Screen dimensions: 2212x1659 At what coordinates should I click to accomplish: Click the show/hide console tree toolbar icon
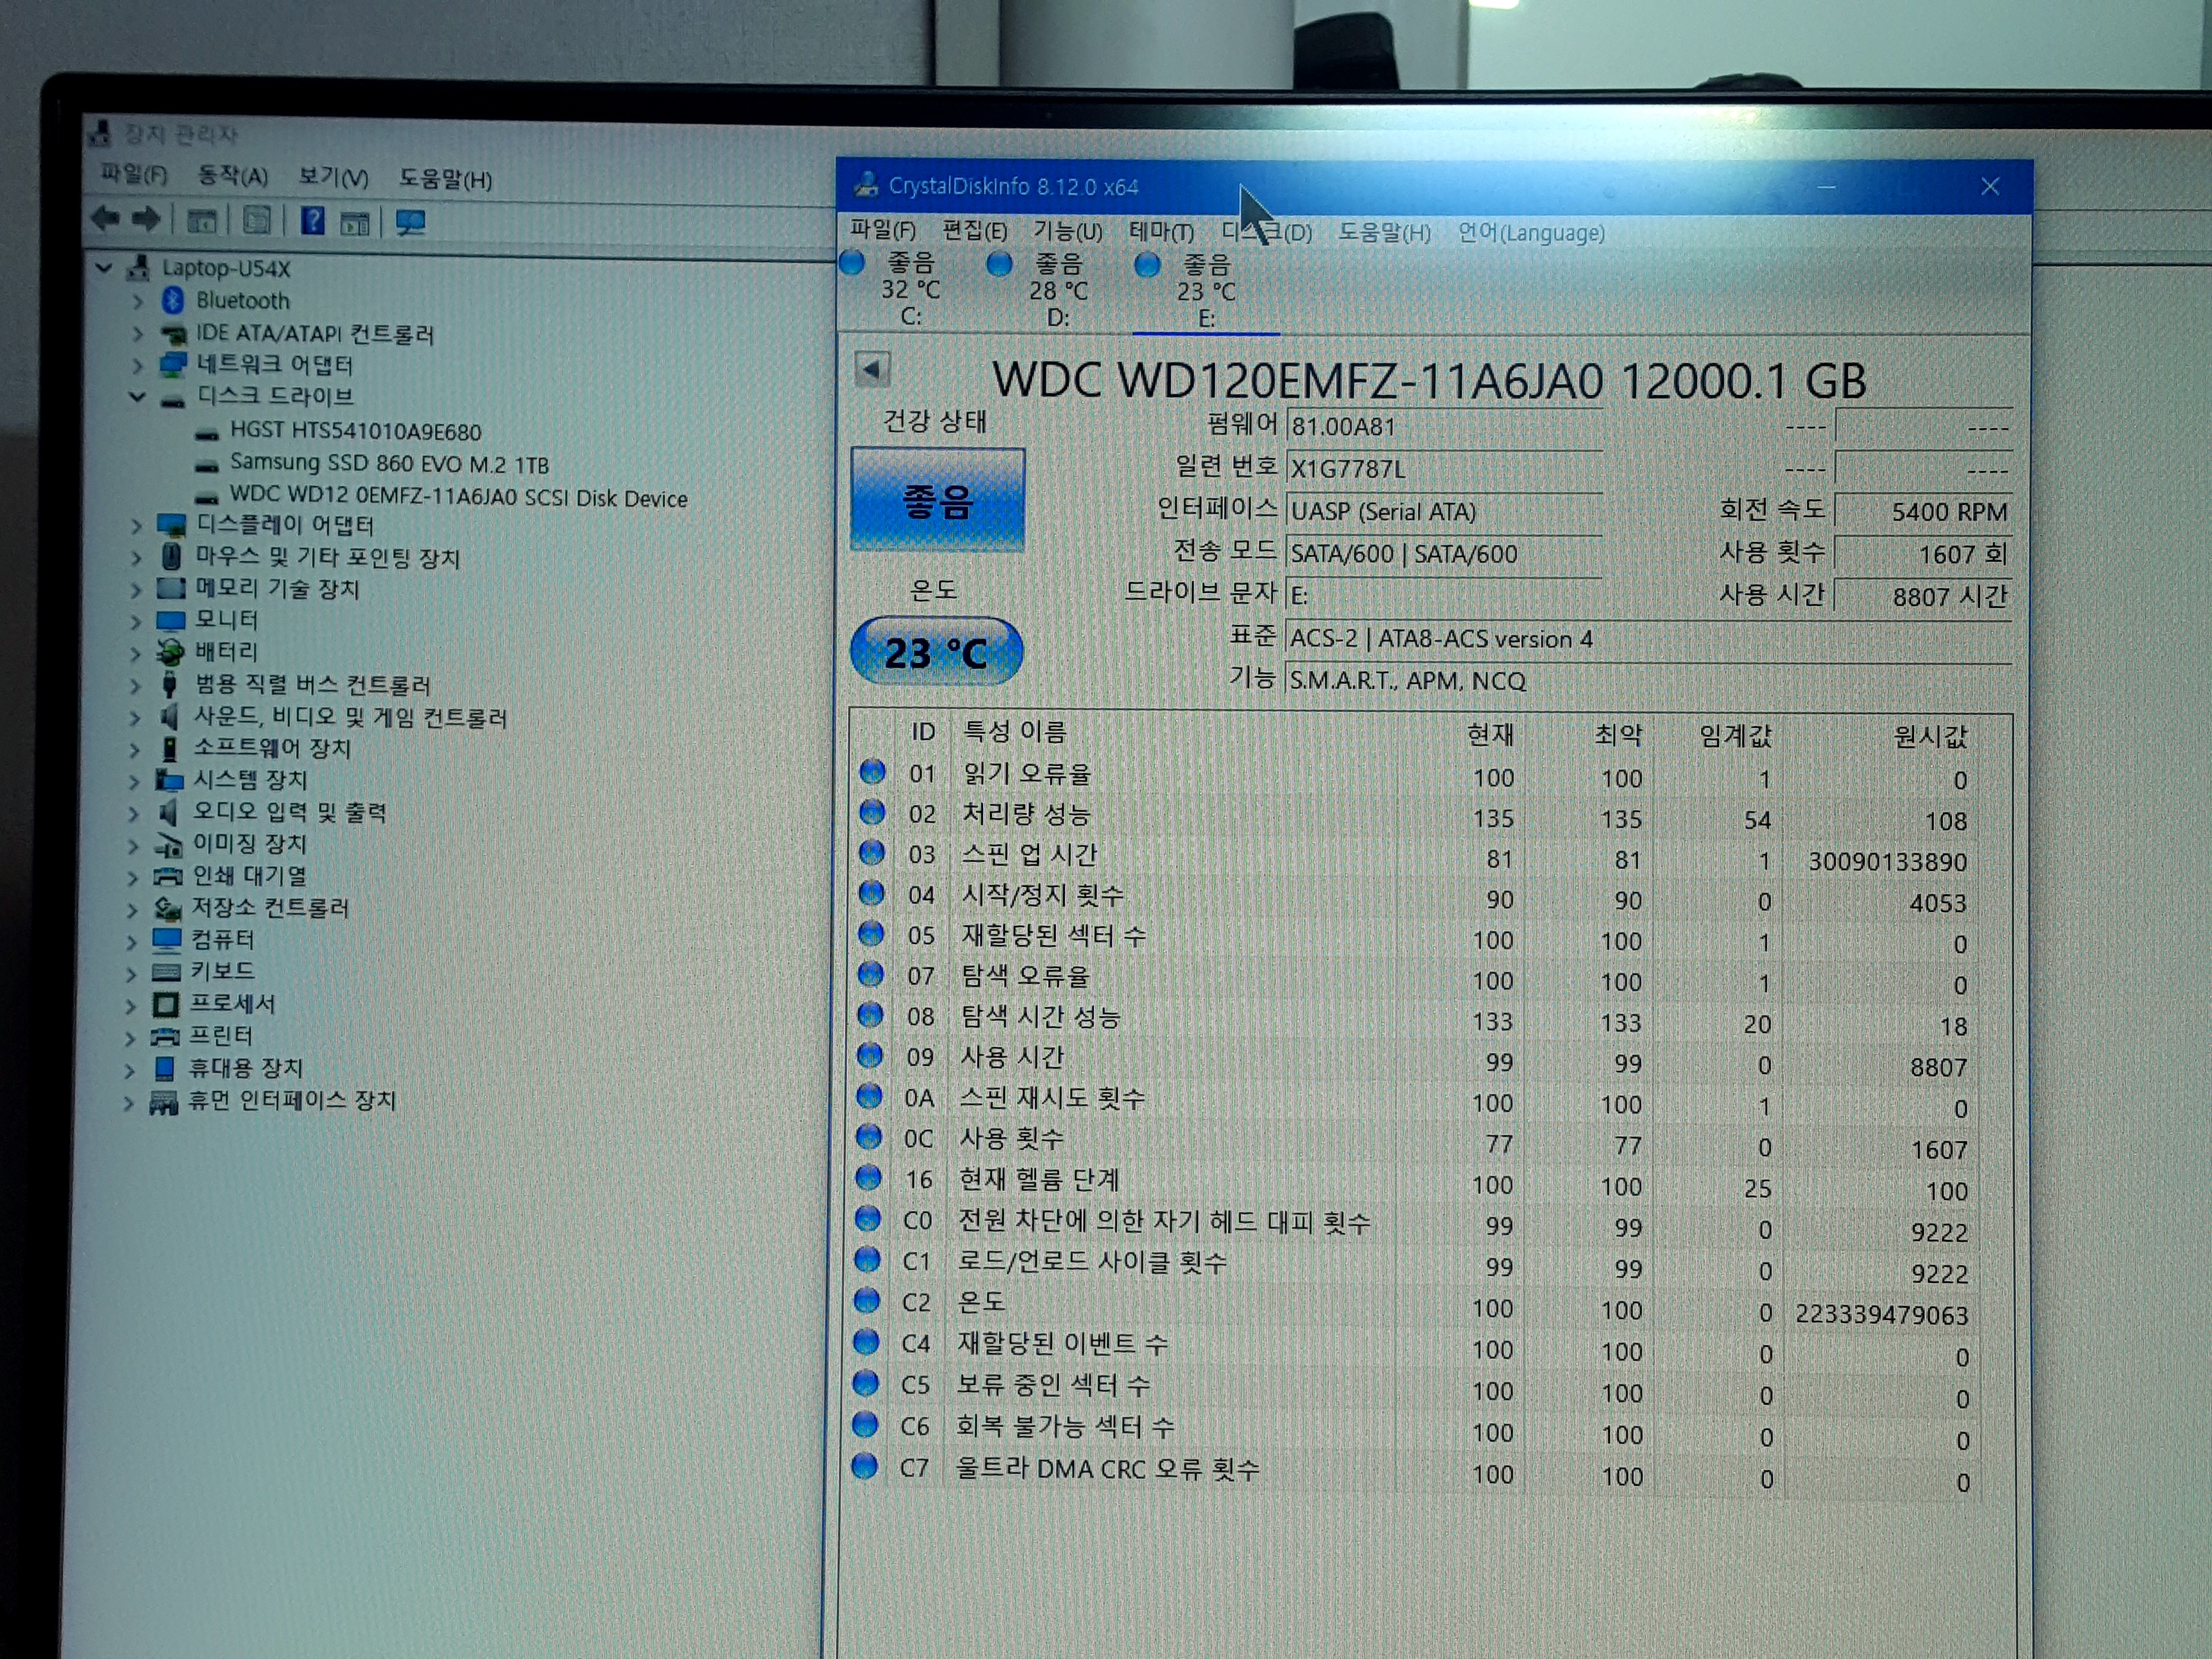click(x=202, y=221)
